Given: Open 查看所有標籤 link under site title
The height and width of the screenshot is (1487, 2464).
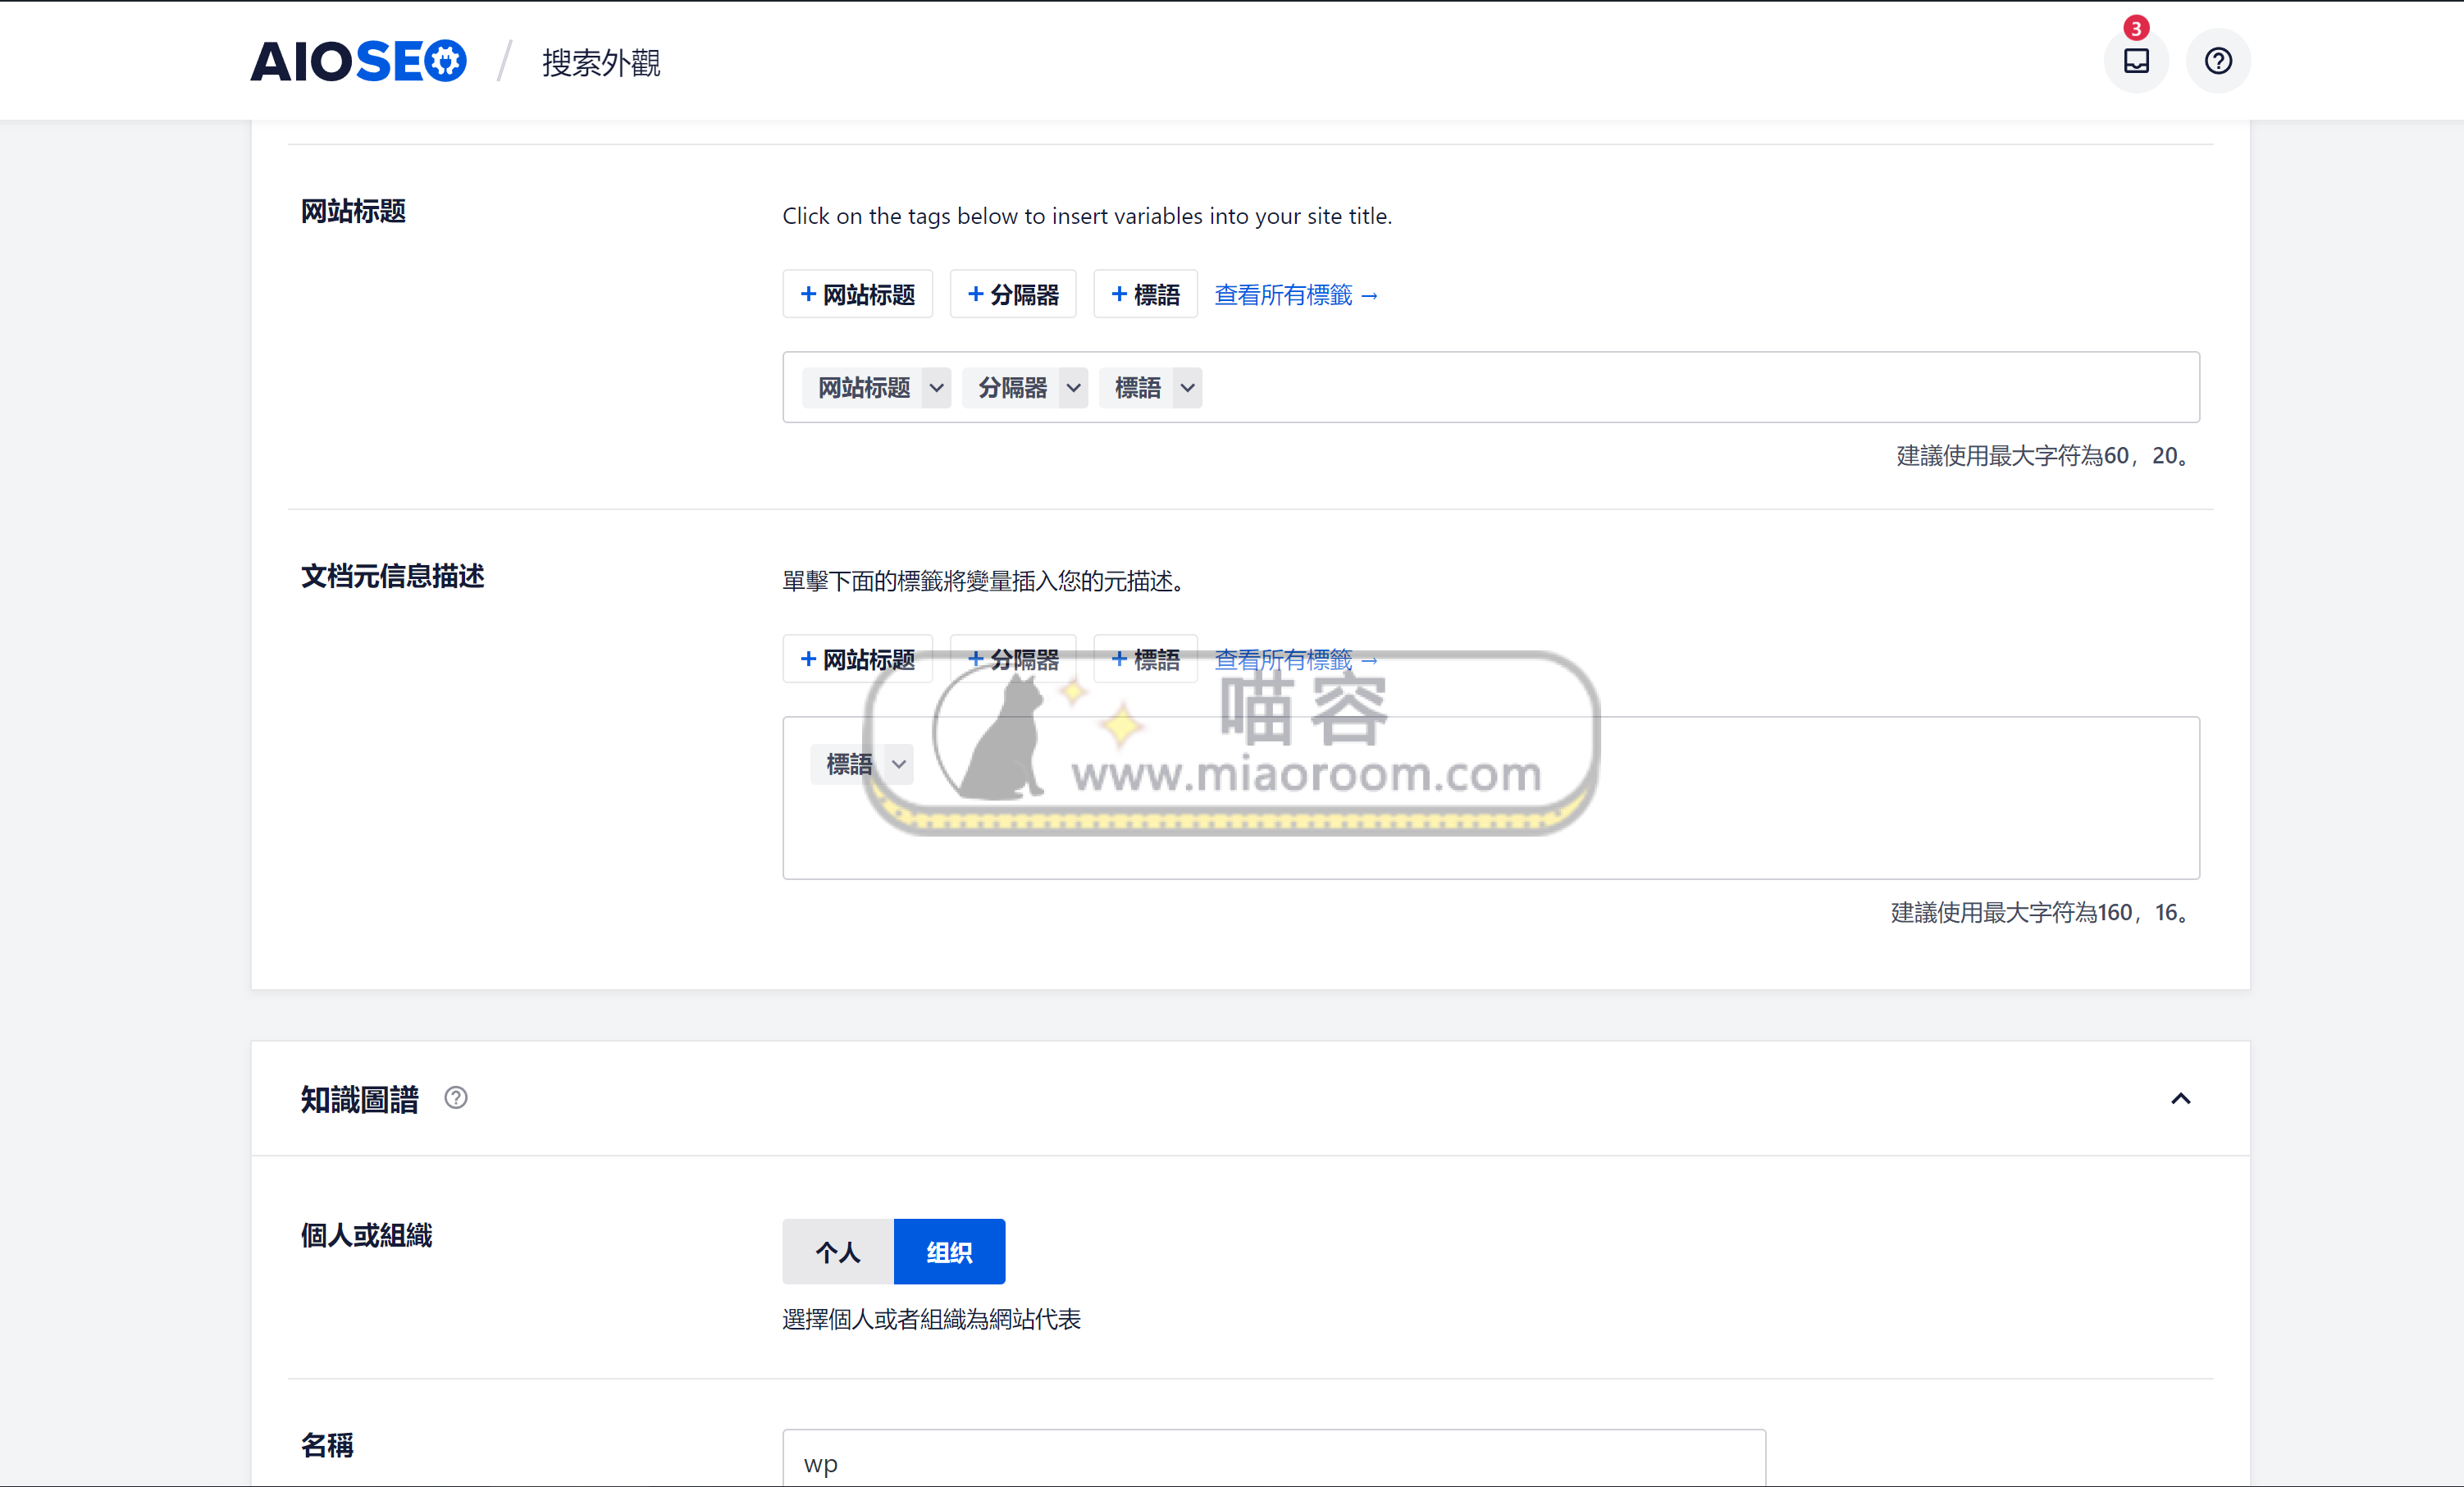Looking at the screenshot, I should point(1296,295).
